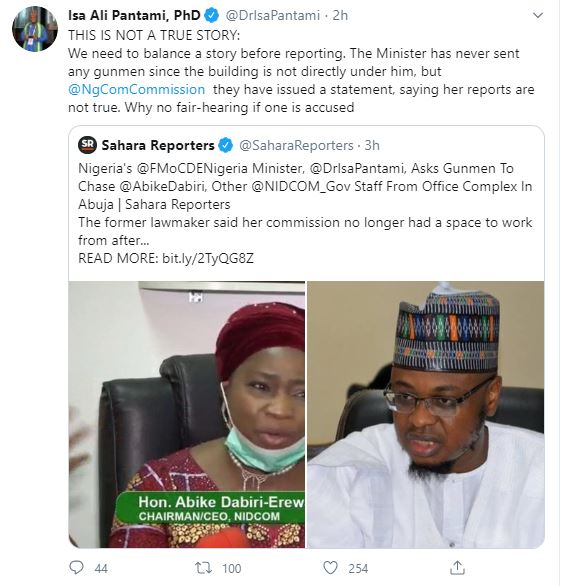Like the tweet with the heart icon

pos(330,568)
